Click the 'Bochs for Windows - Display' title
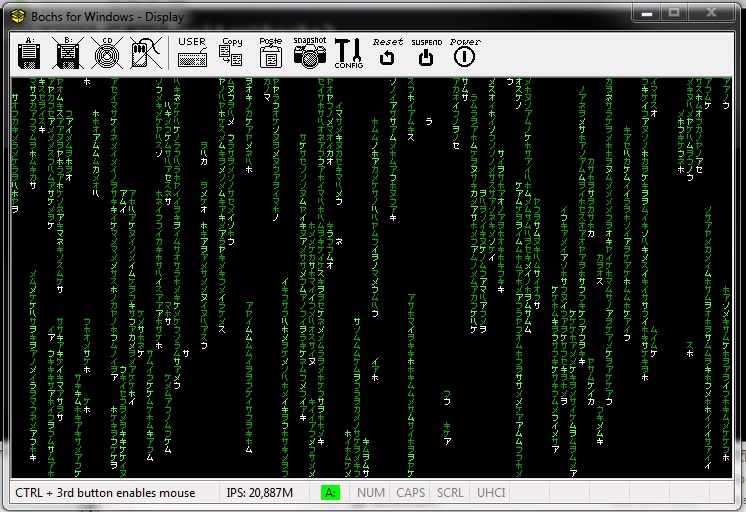This screenshot has height=512, width=746. (108, 17)
